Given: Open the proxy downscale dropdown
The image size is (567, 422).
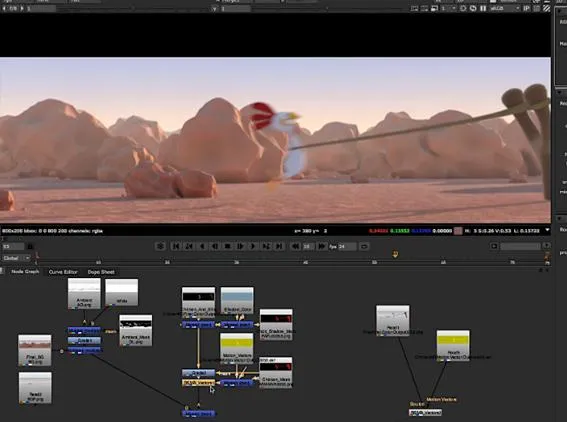Looking at the screenshot, I should pyautogui.click(x=448, y=8).
